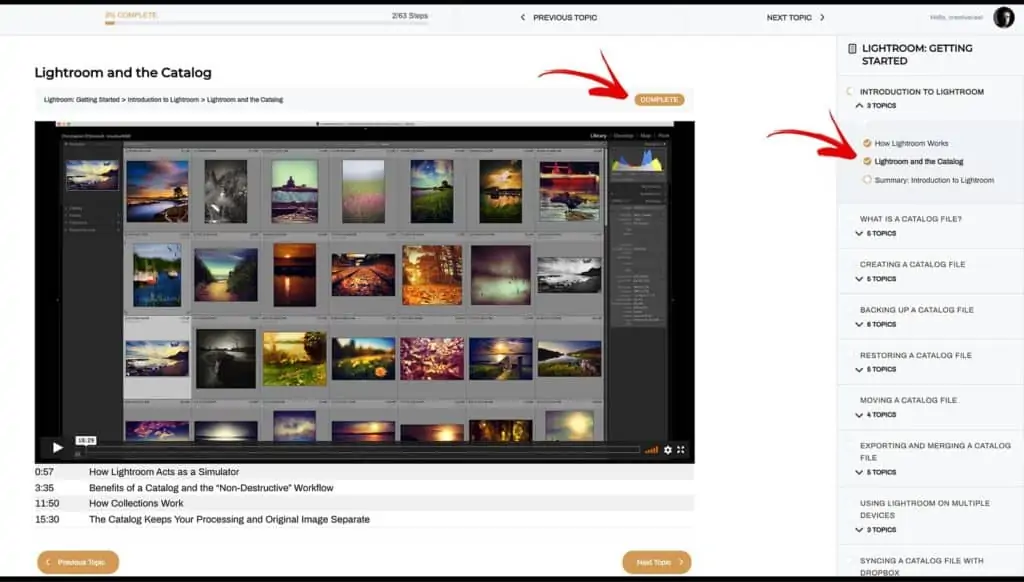The height and width of the screenshot is (582, 1024).
Task: Open the Summary: Introduction to Lightroom topic
Action: pos(934,180)
